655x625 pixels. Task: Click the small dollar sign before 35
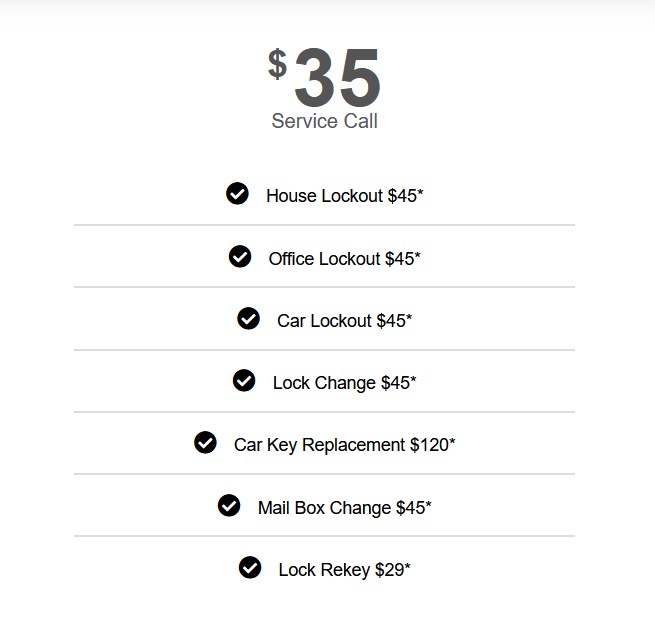[x=277, y=65]
